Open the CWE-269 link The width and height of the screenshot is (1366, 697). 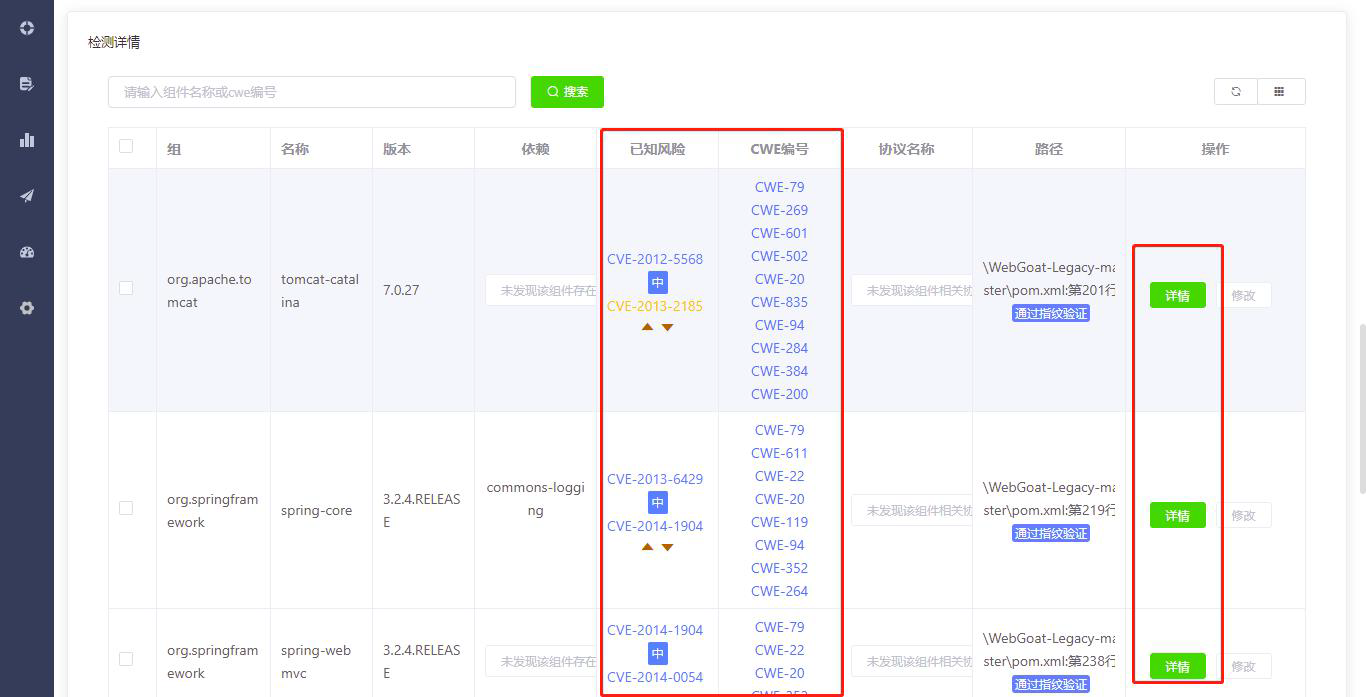point(780,210)
